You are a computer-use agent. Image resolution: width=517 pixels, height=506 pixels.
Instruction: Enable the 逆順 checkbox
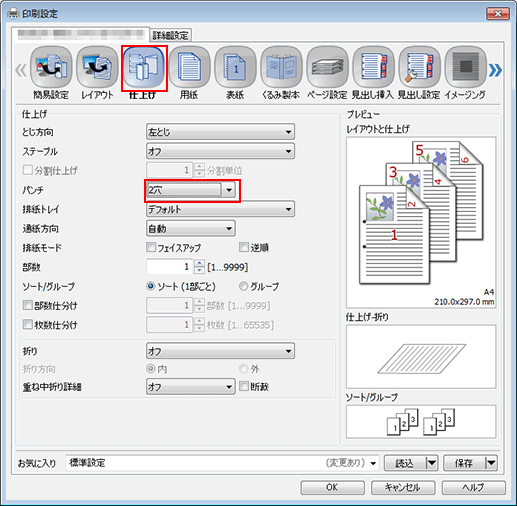click(244, 247)
